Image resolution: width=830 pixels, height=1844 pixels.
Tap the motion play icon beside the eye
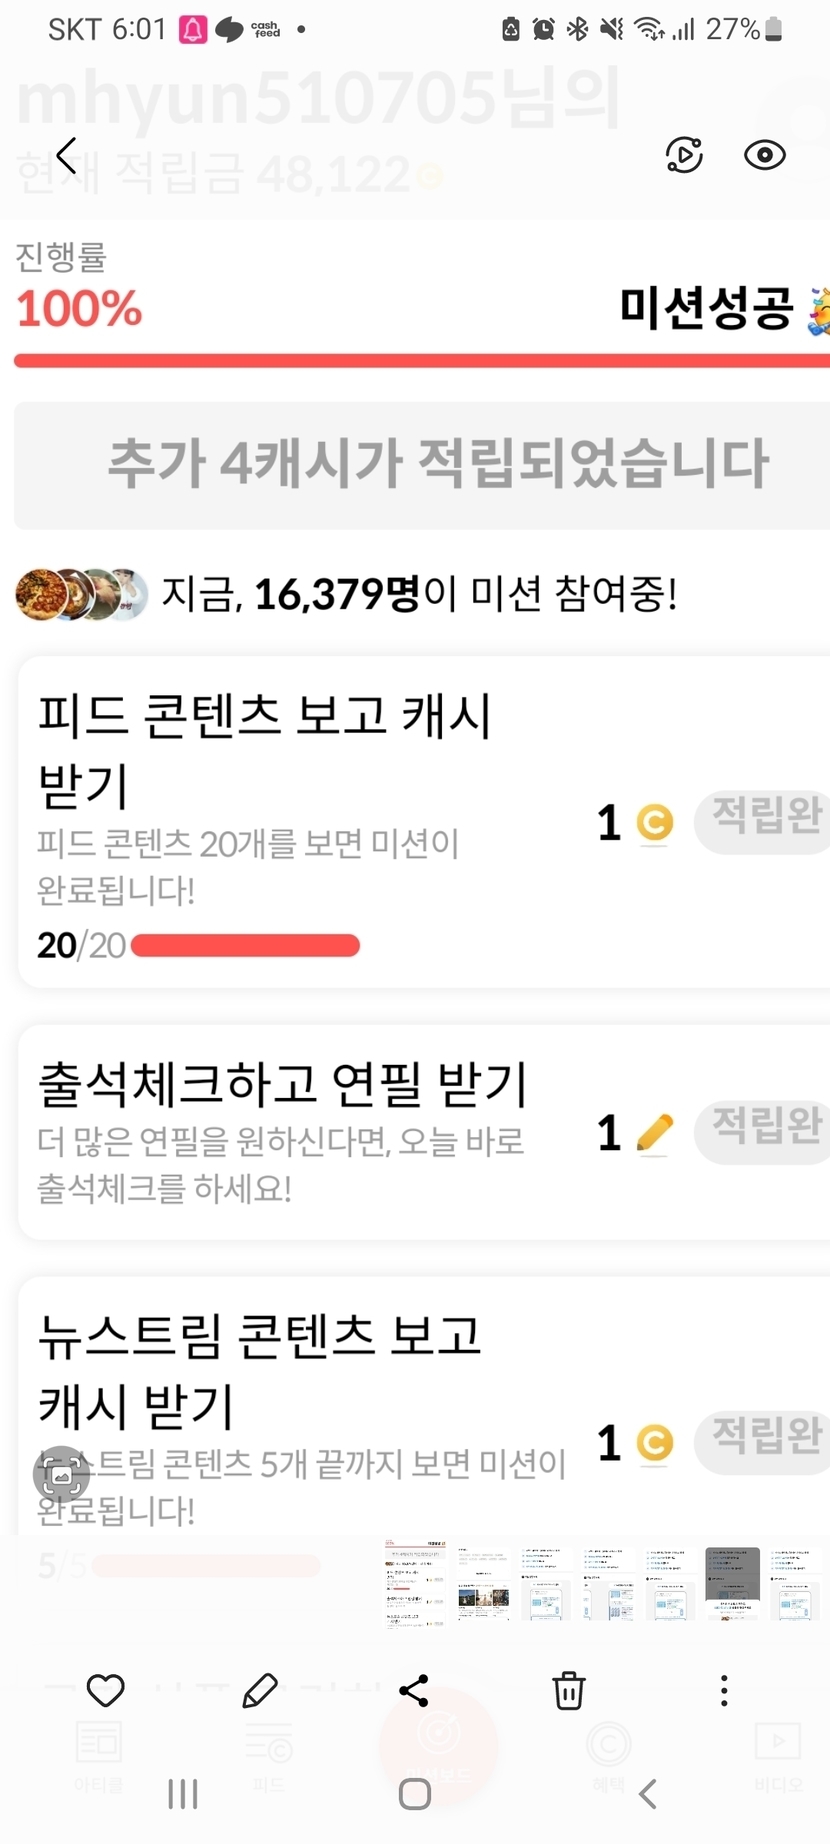(x=684, y=155)
